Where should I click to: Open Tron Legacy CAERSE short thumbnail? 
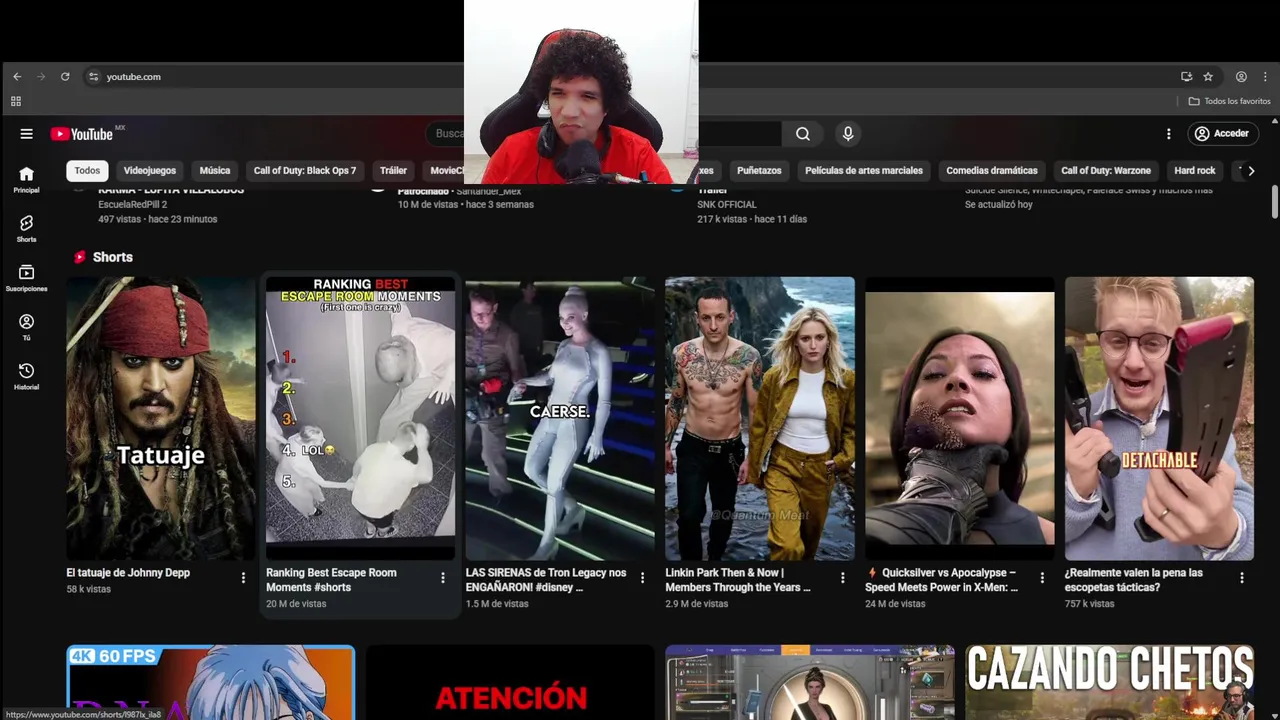pos(560,418)
